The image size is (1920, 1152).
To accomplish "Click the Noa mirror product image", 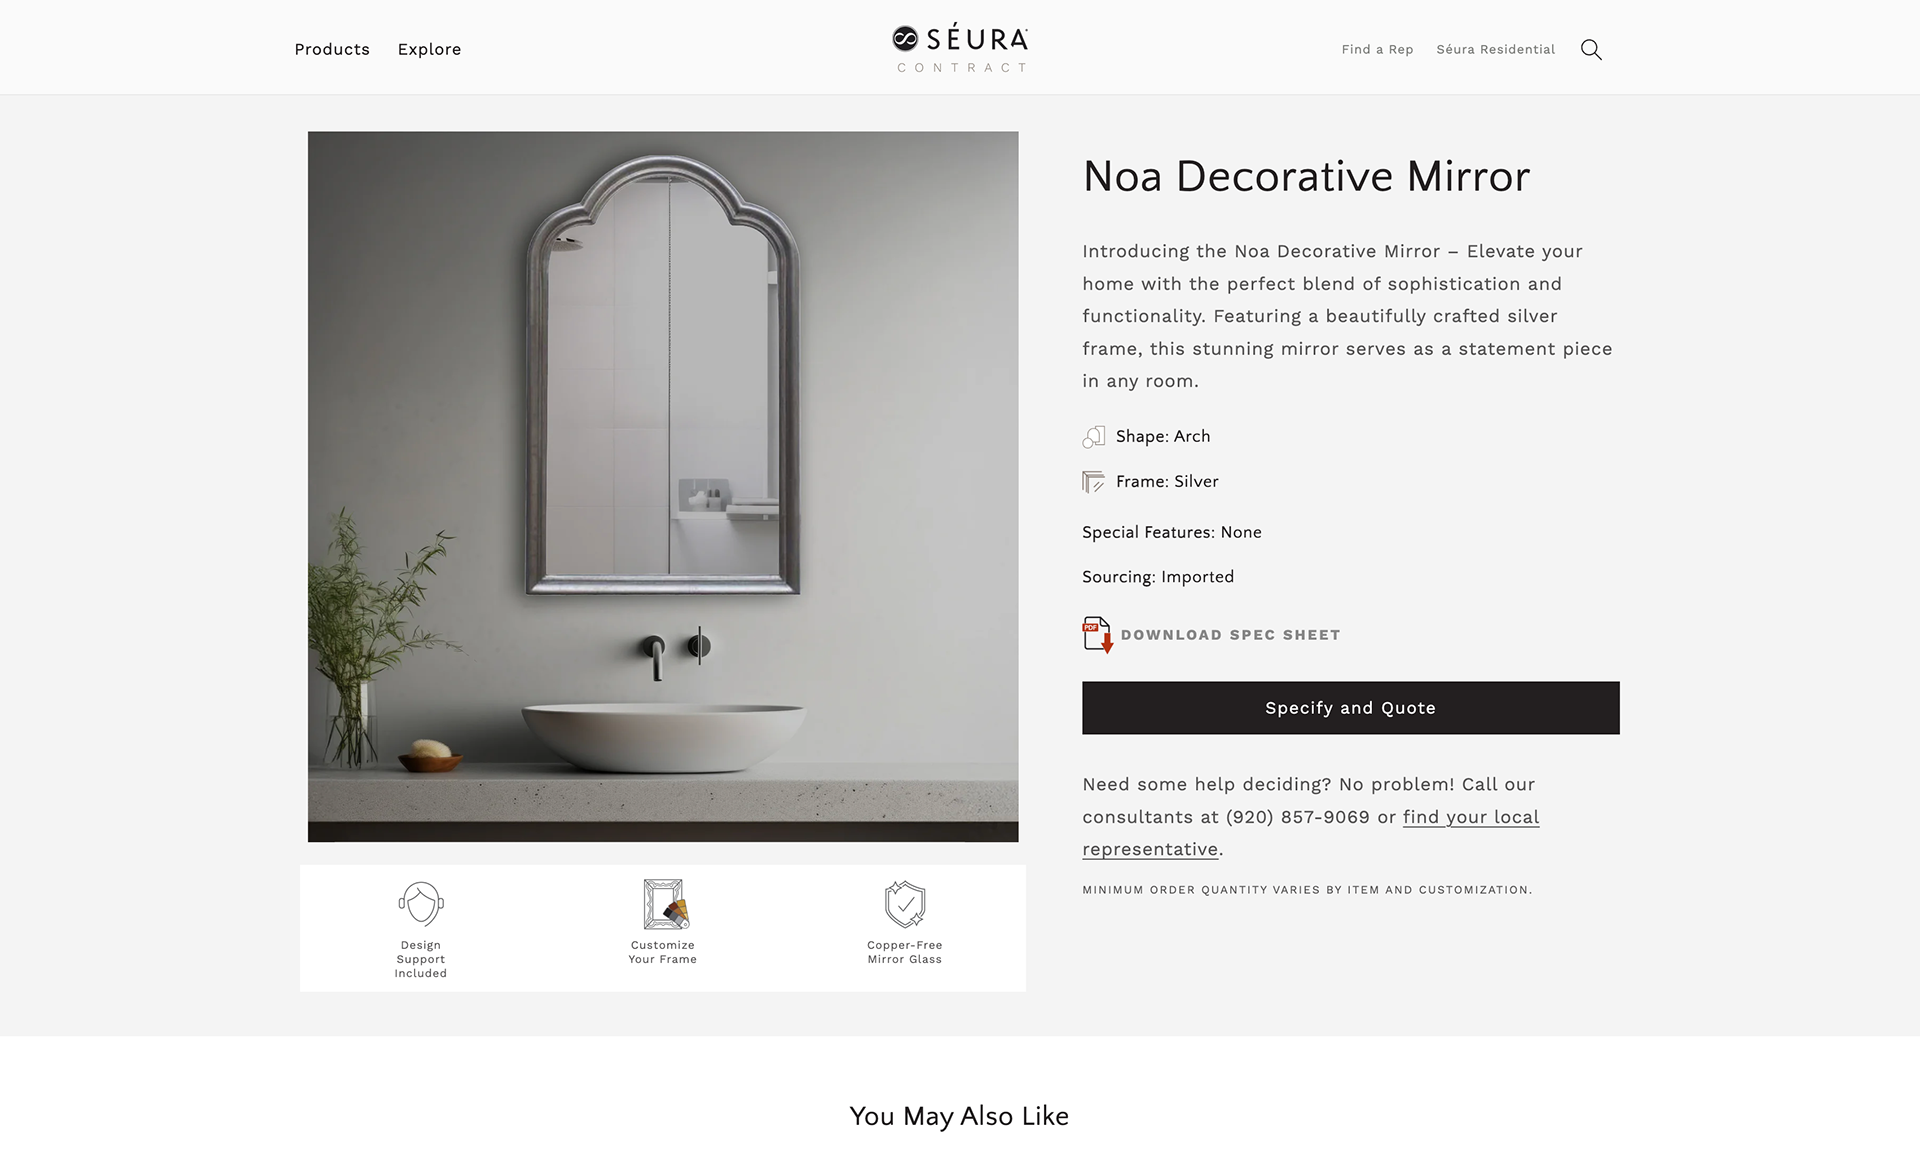I will (663, 487).
